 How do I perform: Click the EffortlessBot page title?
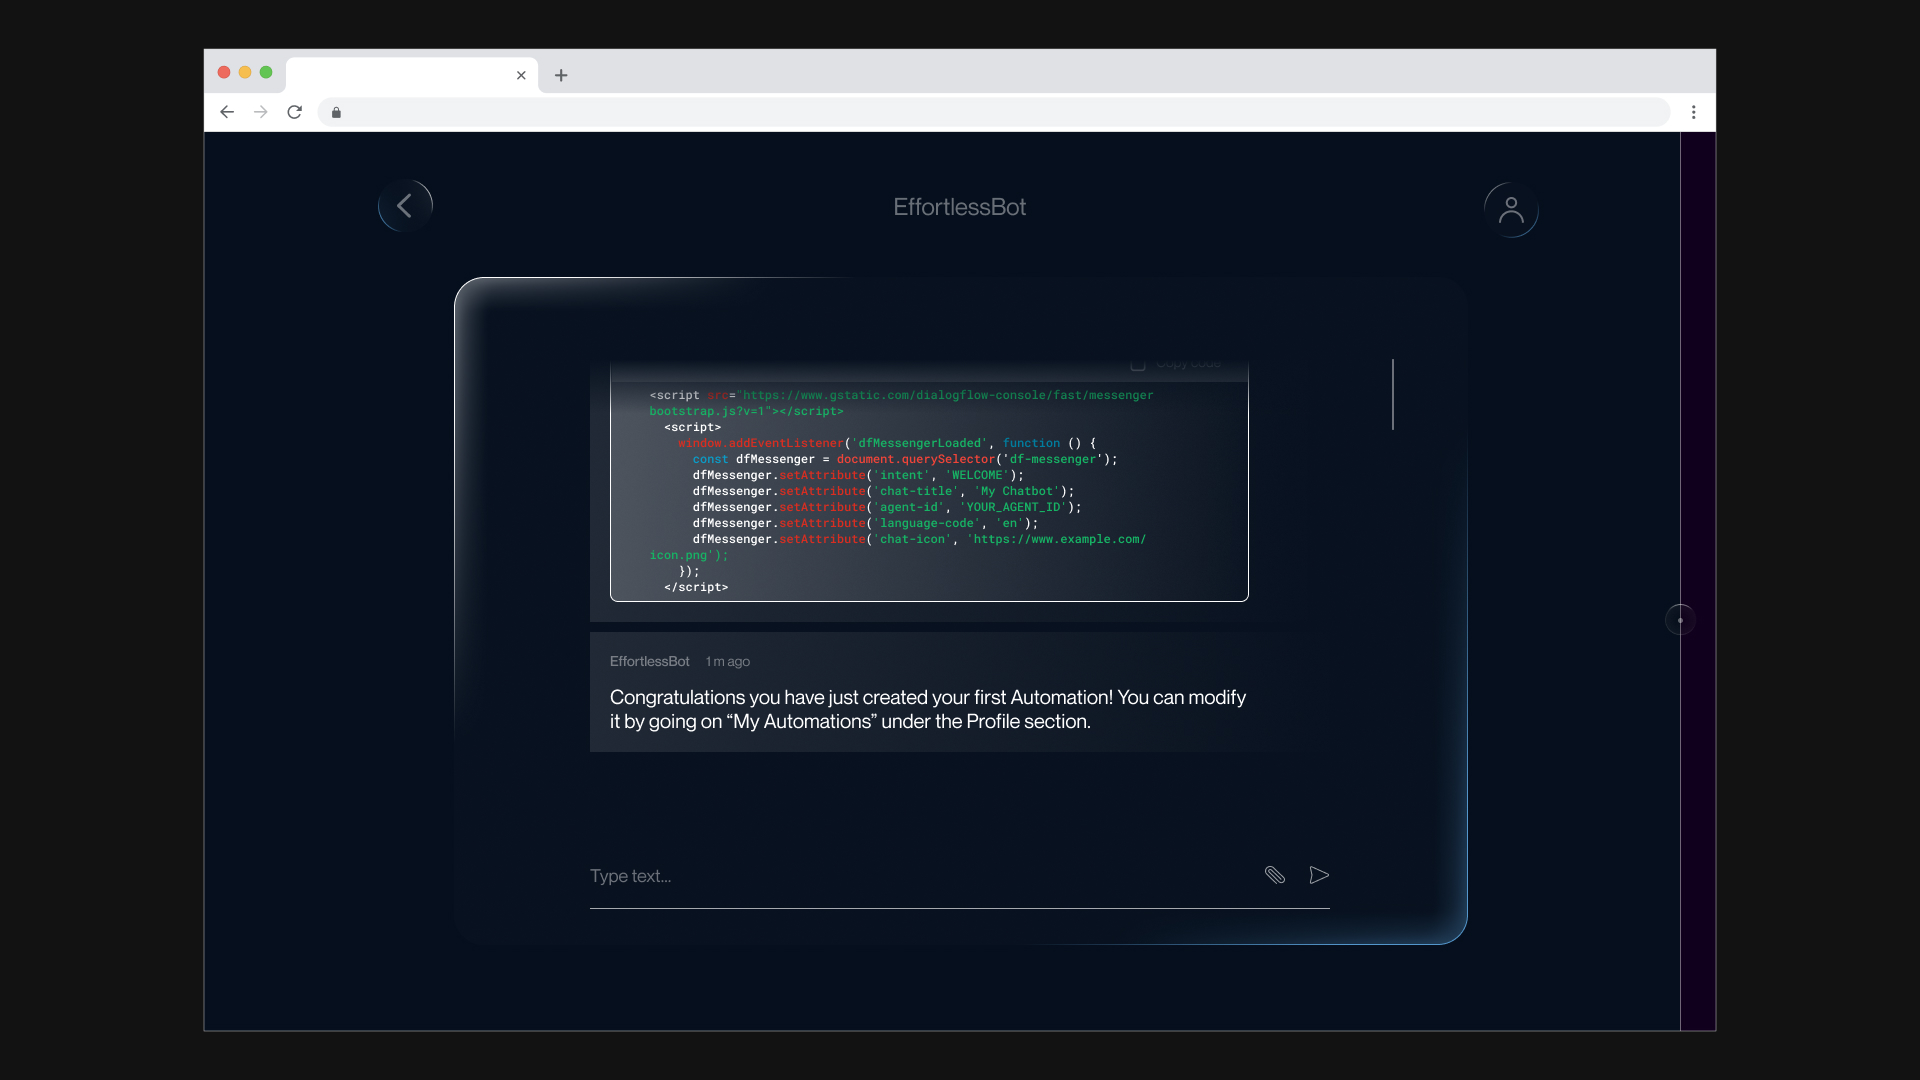[x=959, y=207]
